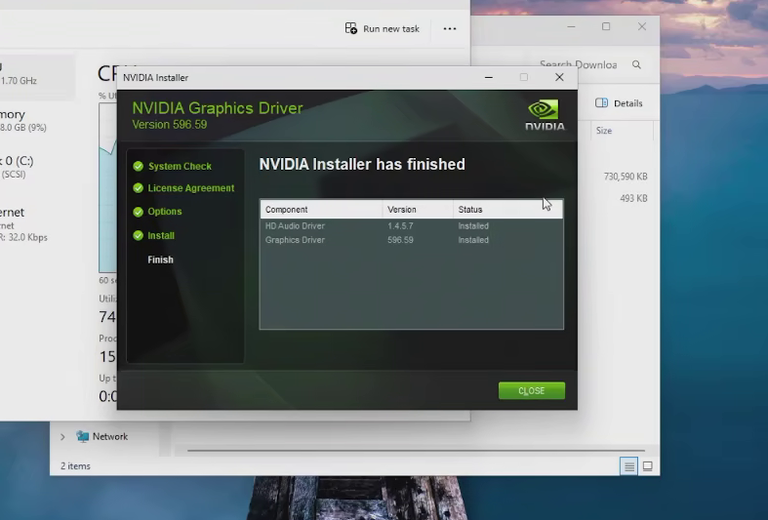Switch to large thumbnails view icon
The image size is (768, 520).
[x=648, y=467]
